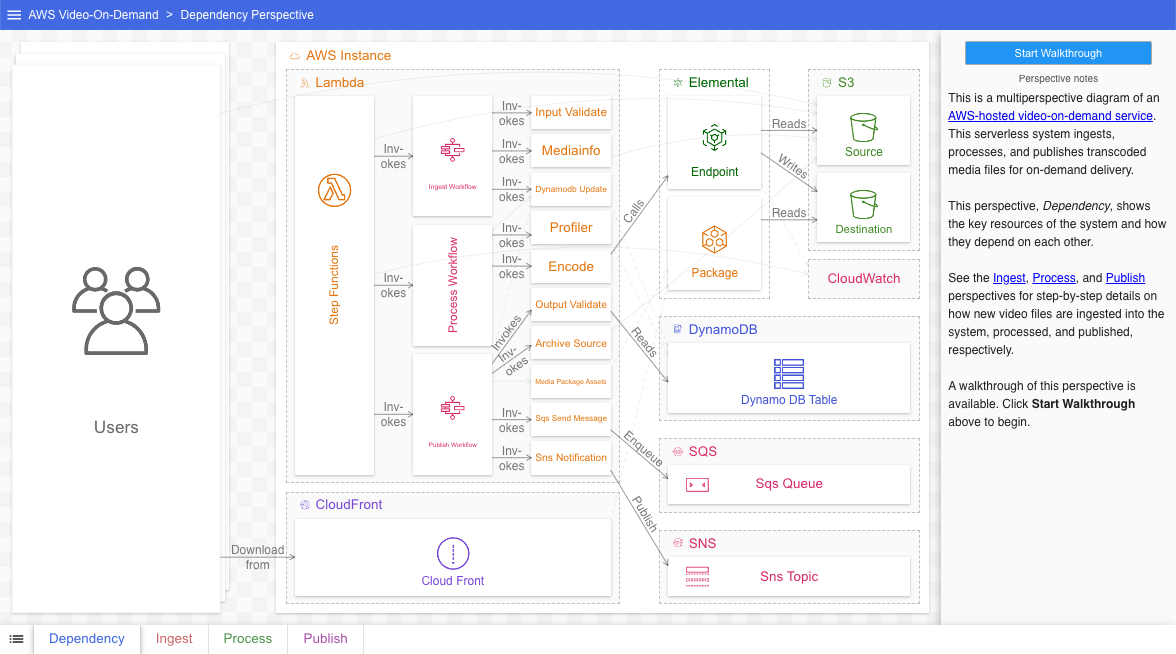Click the Publish Workflow icon
The width and height of the screenshot is (1176, 654).
(x=452, y=407)
